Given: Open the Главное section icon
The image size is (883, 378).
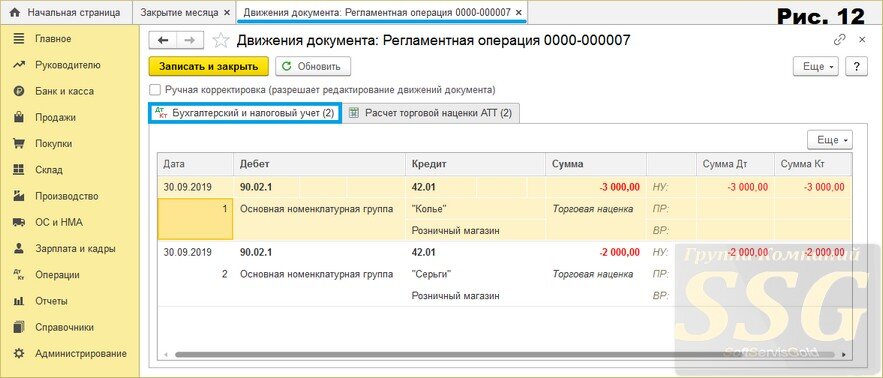Looking at the screenshot, I should 19,39.
